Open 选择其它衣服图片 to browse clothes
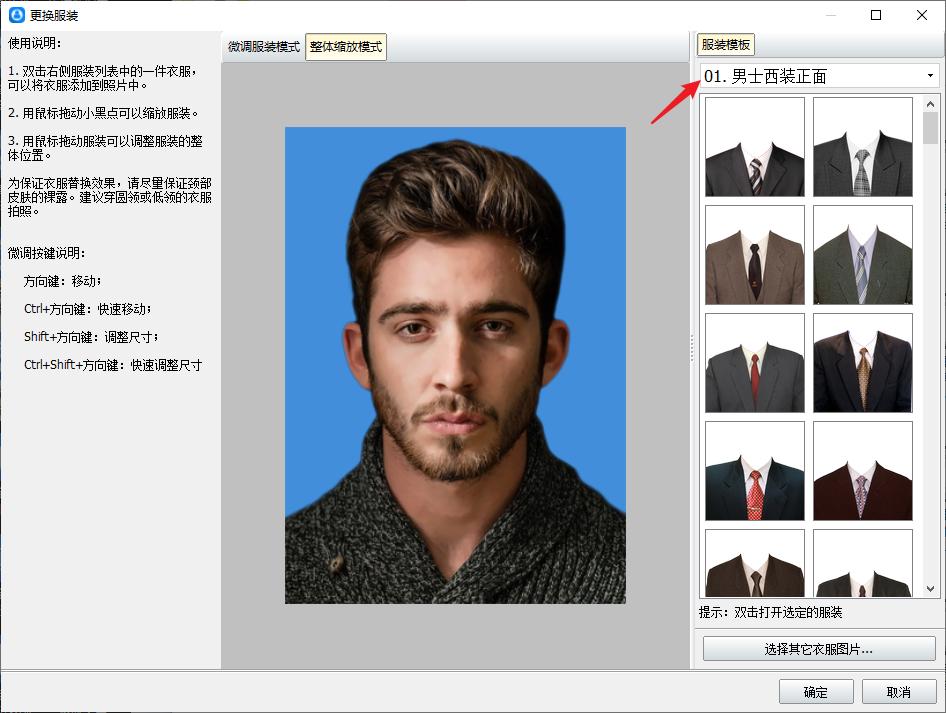The width and height of the screenshot is (946, 713). 817,649
